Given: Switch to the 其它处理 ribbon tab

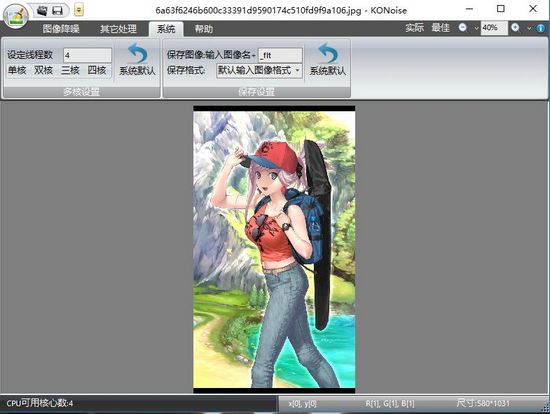Looking at the screenshot, I should tap(118, 29).
